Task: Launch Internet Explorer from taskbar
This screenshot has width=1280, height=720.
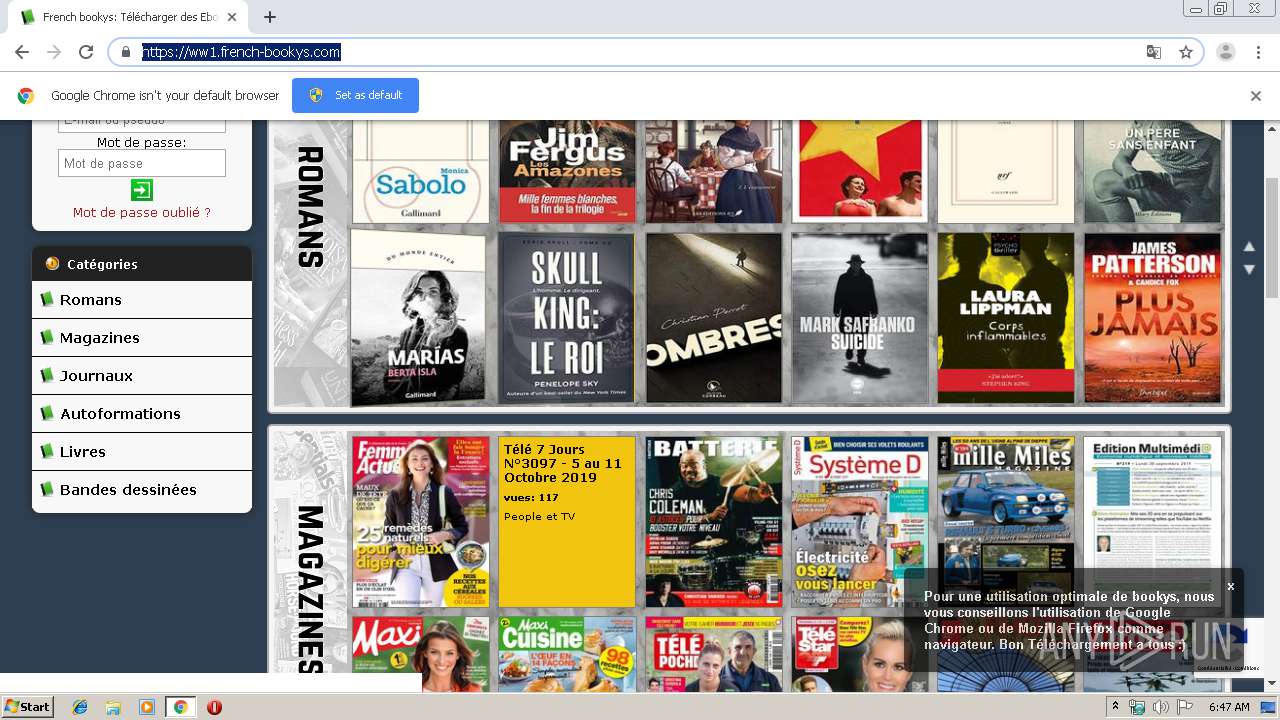Action: (x=80, y=707)
